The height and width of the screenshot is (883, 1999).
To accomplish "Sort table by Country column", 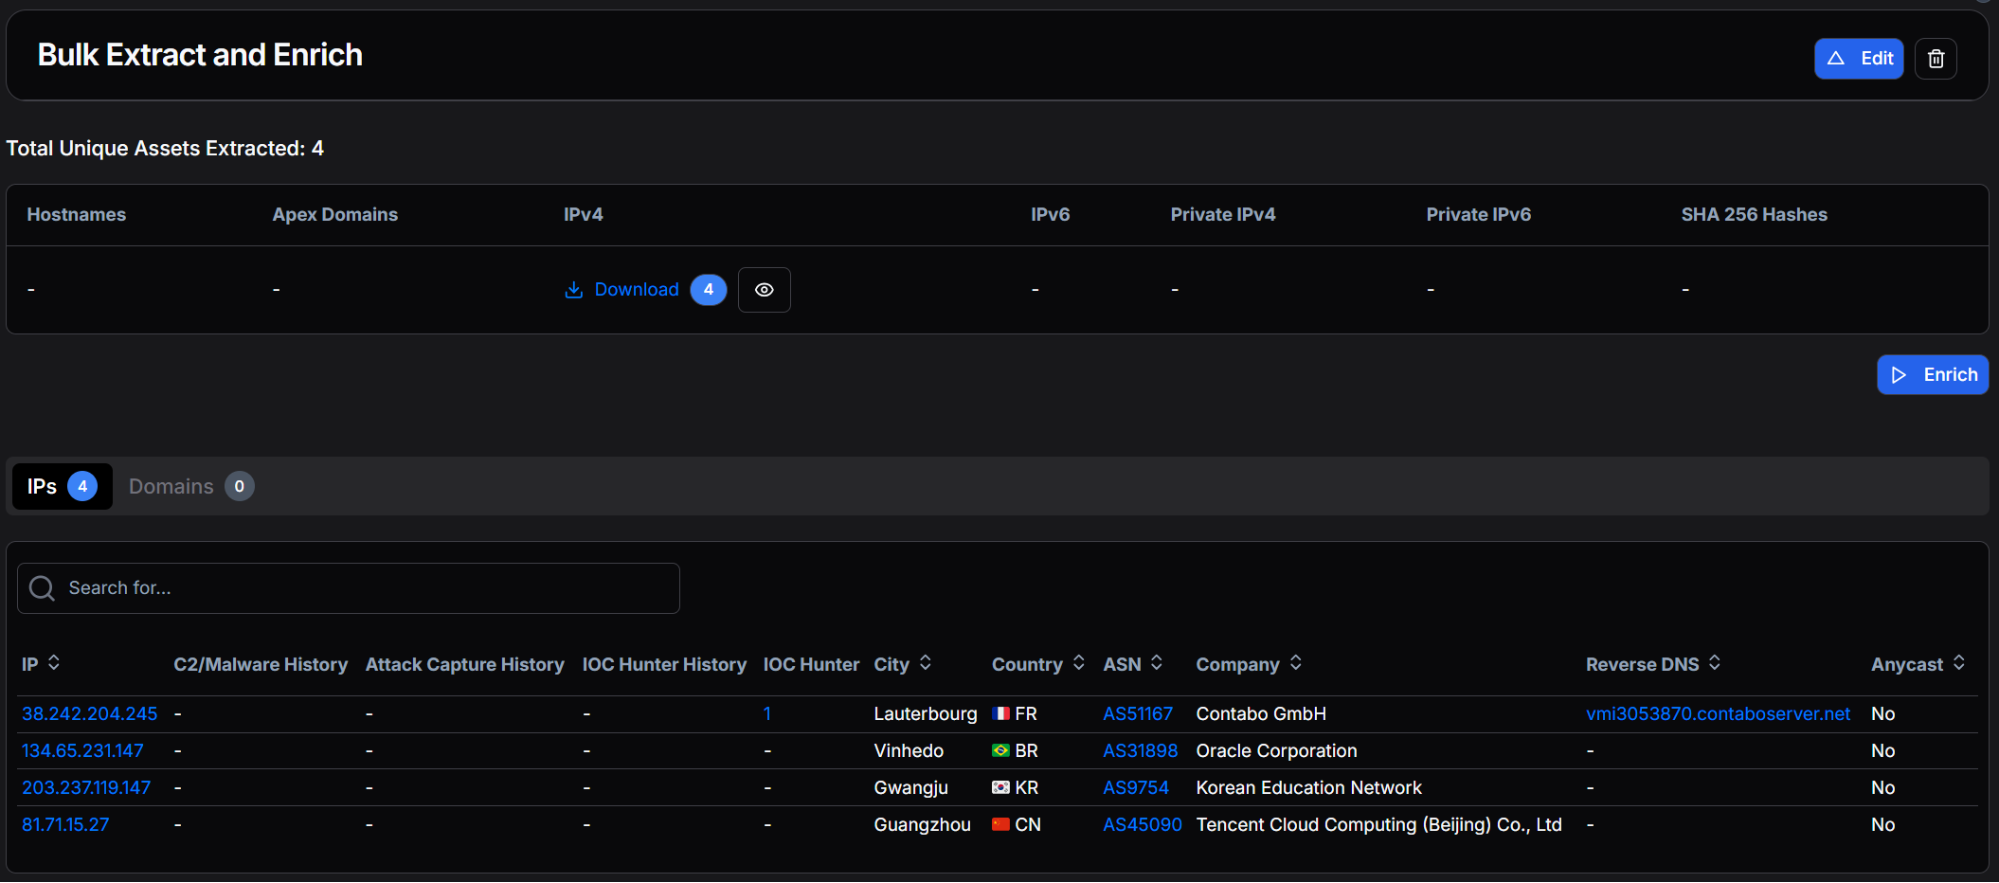I will click(1078, 663).
